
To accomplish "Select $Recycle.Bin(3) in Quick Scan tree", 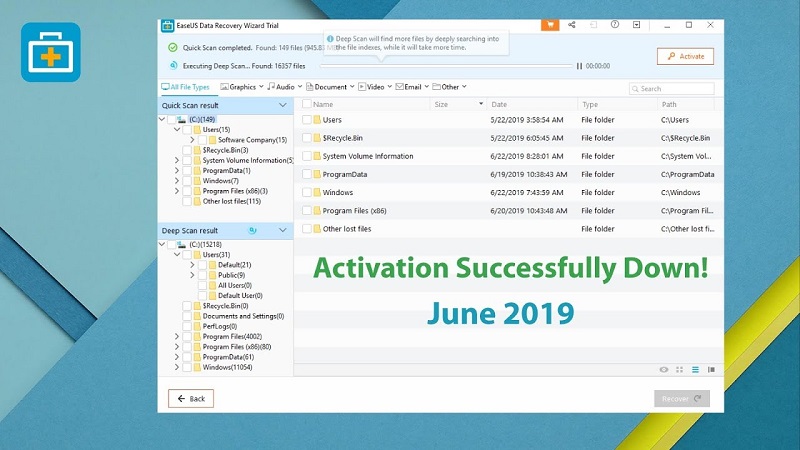I will click(225, 150).
